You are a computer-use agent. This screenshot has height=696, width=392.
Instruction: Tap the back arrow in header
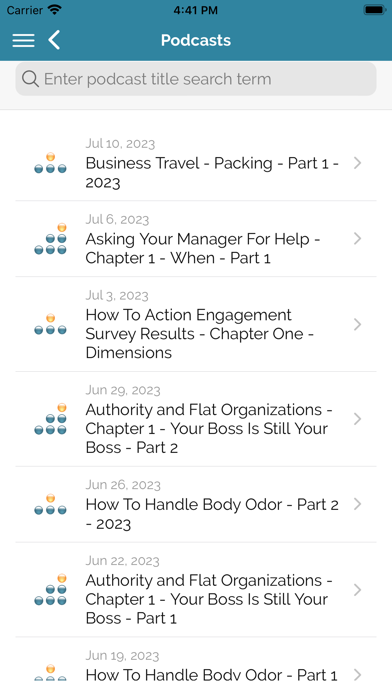tap(54, 40)
